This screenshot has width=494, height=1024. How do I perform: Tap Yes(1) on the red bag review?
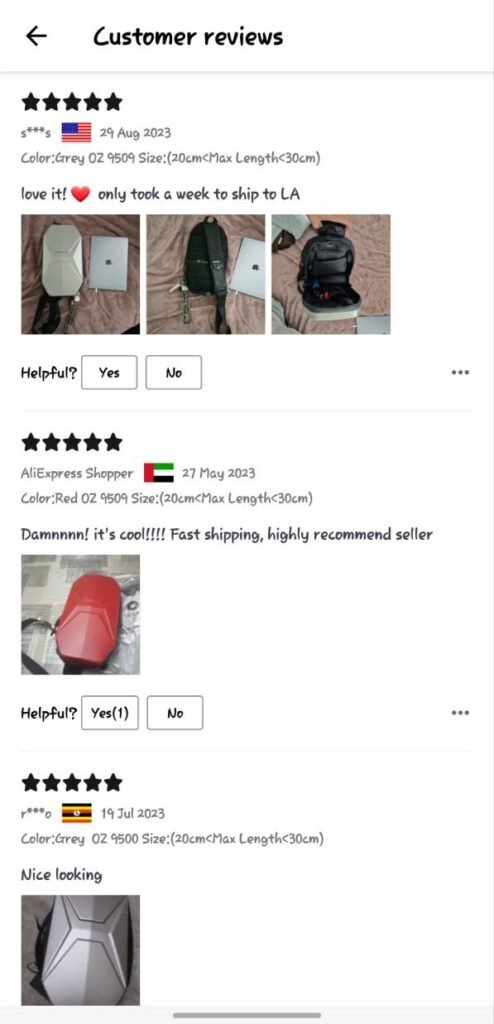tap(110, 712)
